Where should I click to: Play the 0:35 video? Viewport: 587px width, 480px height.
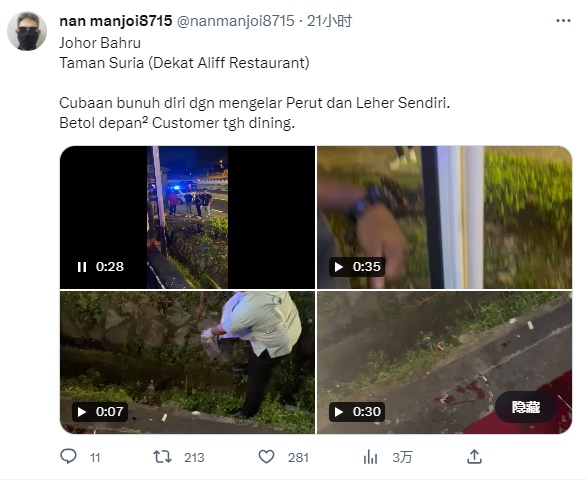339,267
